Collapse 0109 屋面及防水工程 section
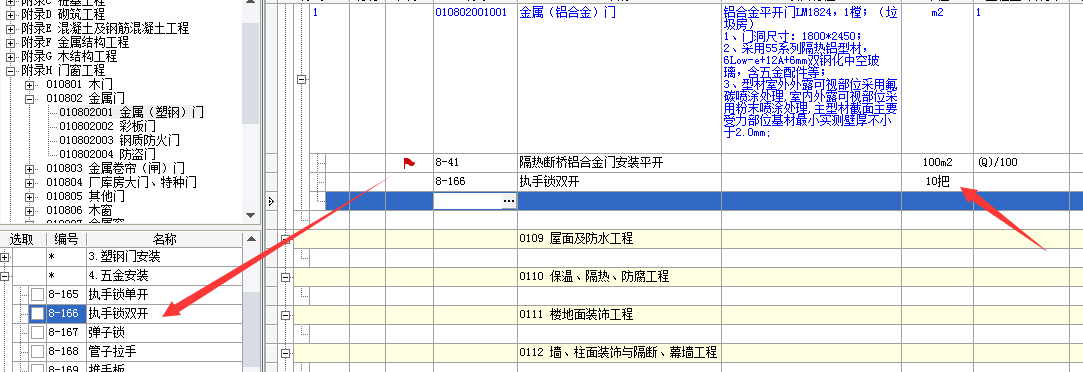 [x=285, y=239]
